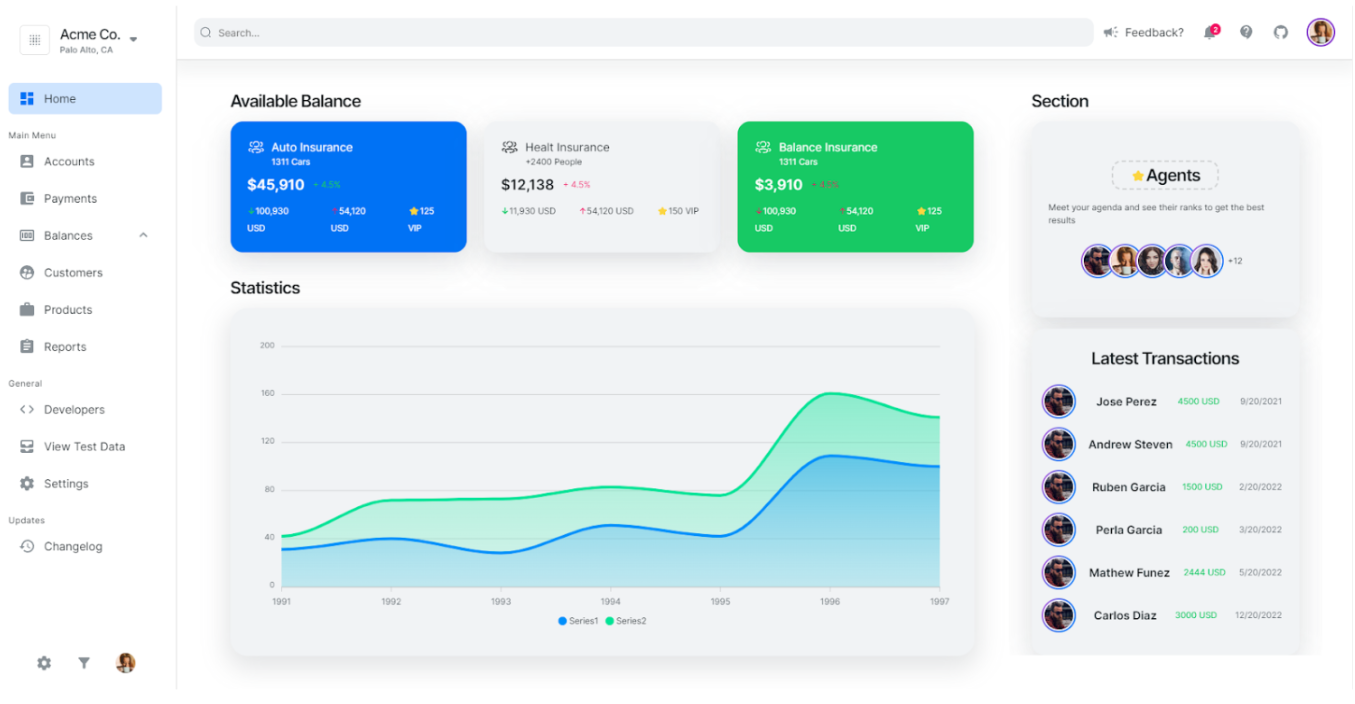The width and height of the screenshot is (1355, 704).
Task: Toggle Series1 in the chart legend
Action: pyautogui.click(x=578, y=621)
